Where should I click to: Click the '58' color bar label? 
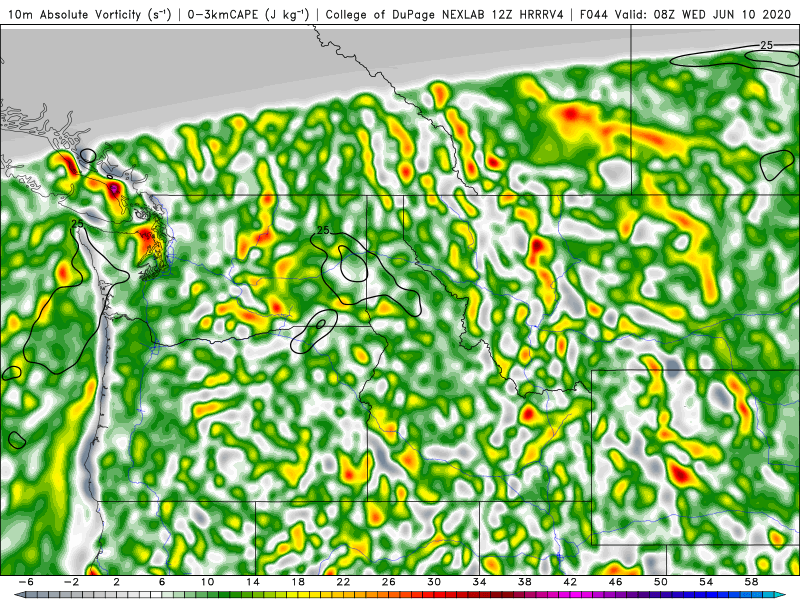tap(752, 582)
